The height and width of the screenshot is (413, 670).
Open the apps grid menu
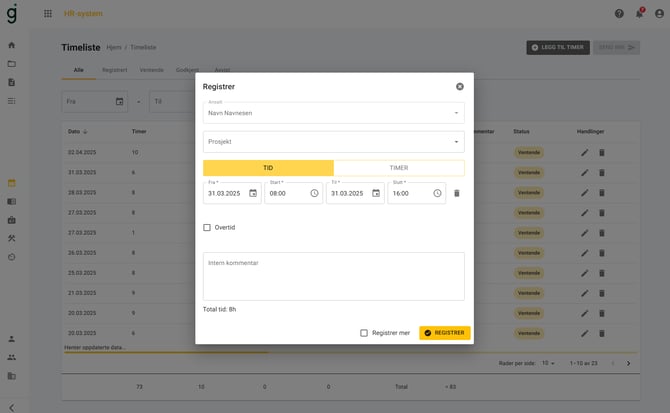coord(48,13)
